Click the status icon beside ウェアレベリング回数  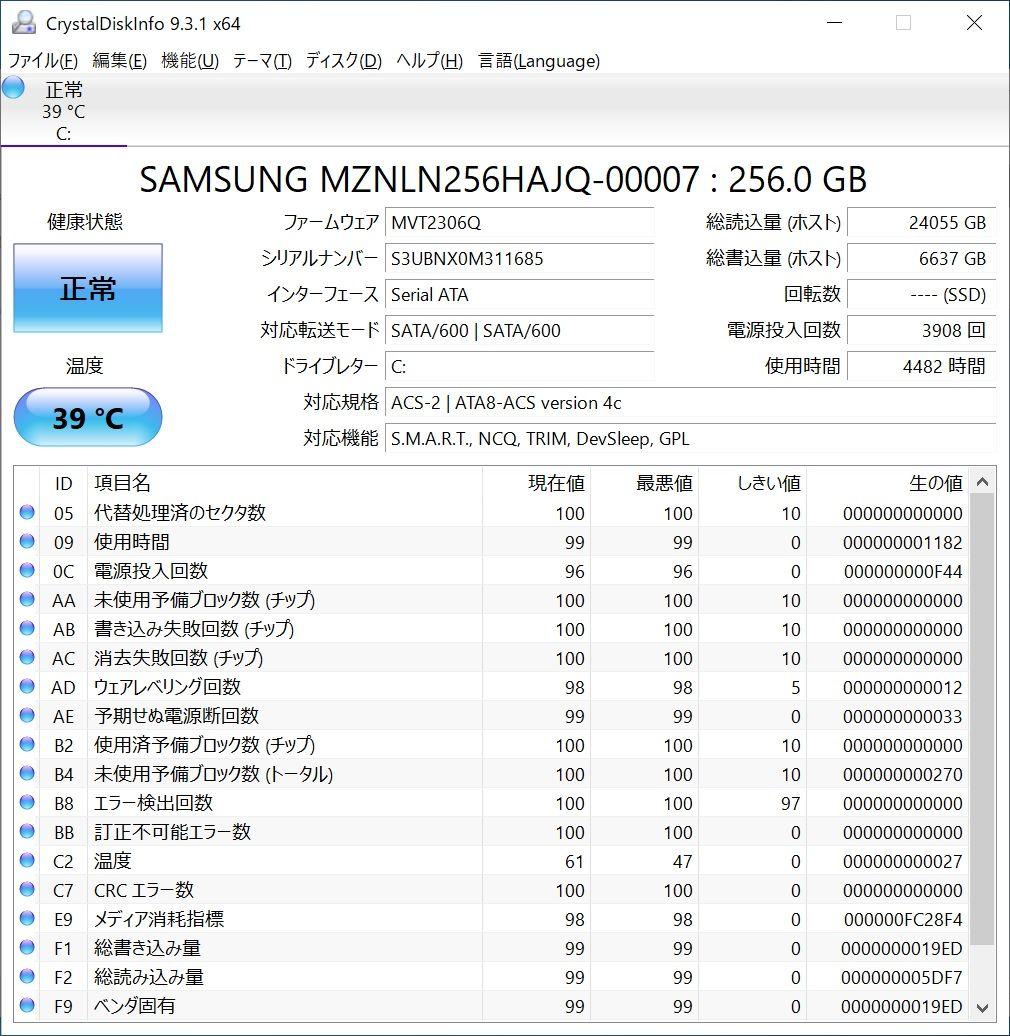point(26,687)
